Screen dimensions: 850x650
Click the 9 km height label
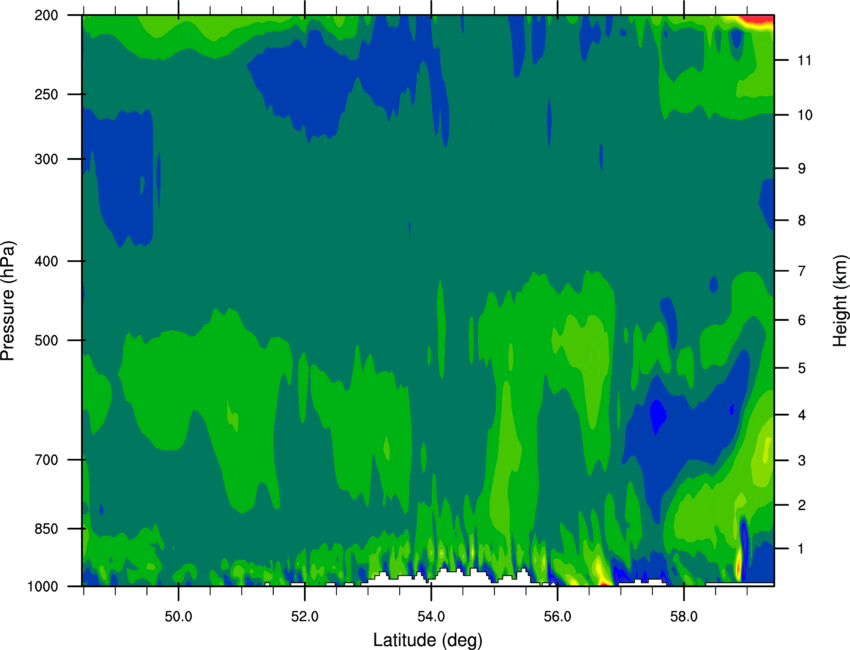[802, 169]
